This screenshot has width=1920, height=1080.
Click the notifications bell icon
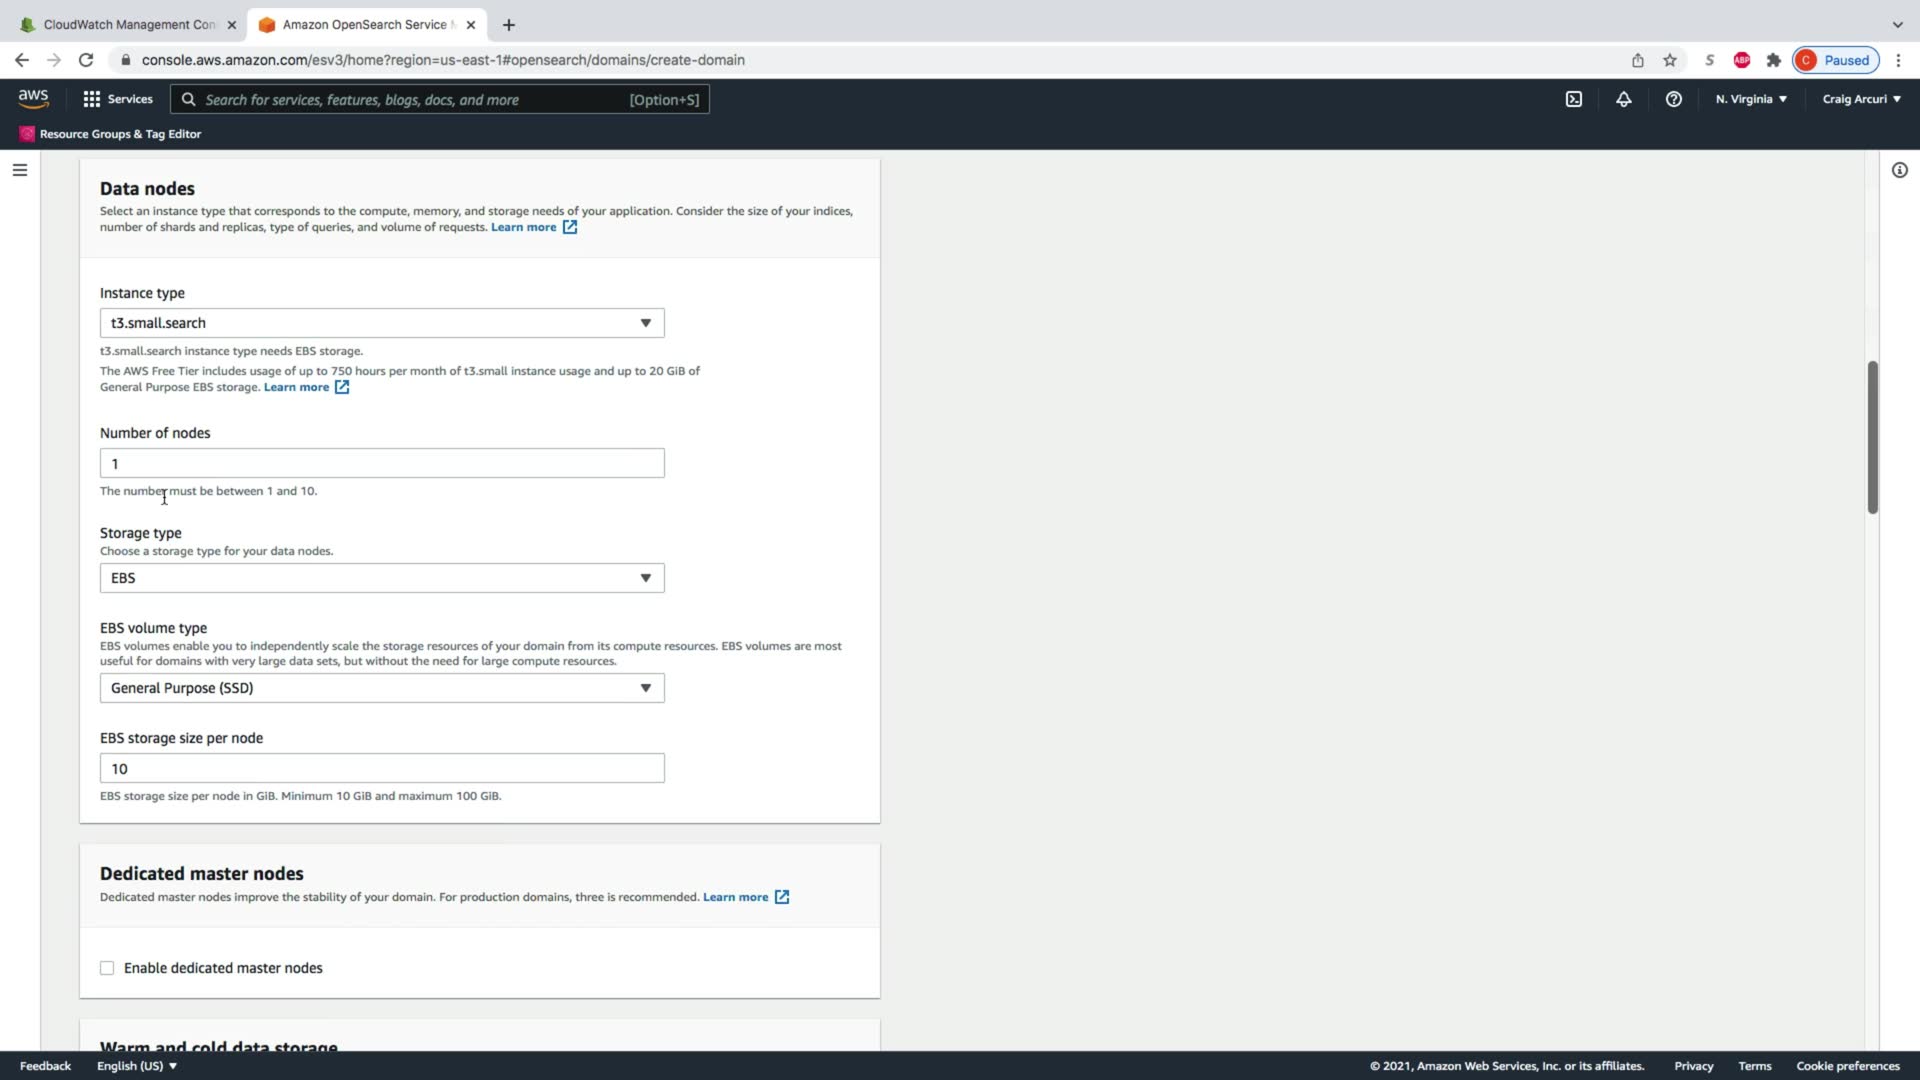[x=1623, y=99]
